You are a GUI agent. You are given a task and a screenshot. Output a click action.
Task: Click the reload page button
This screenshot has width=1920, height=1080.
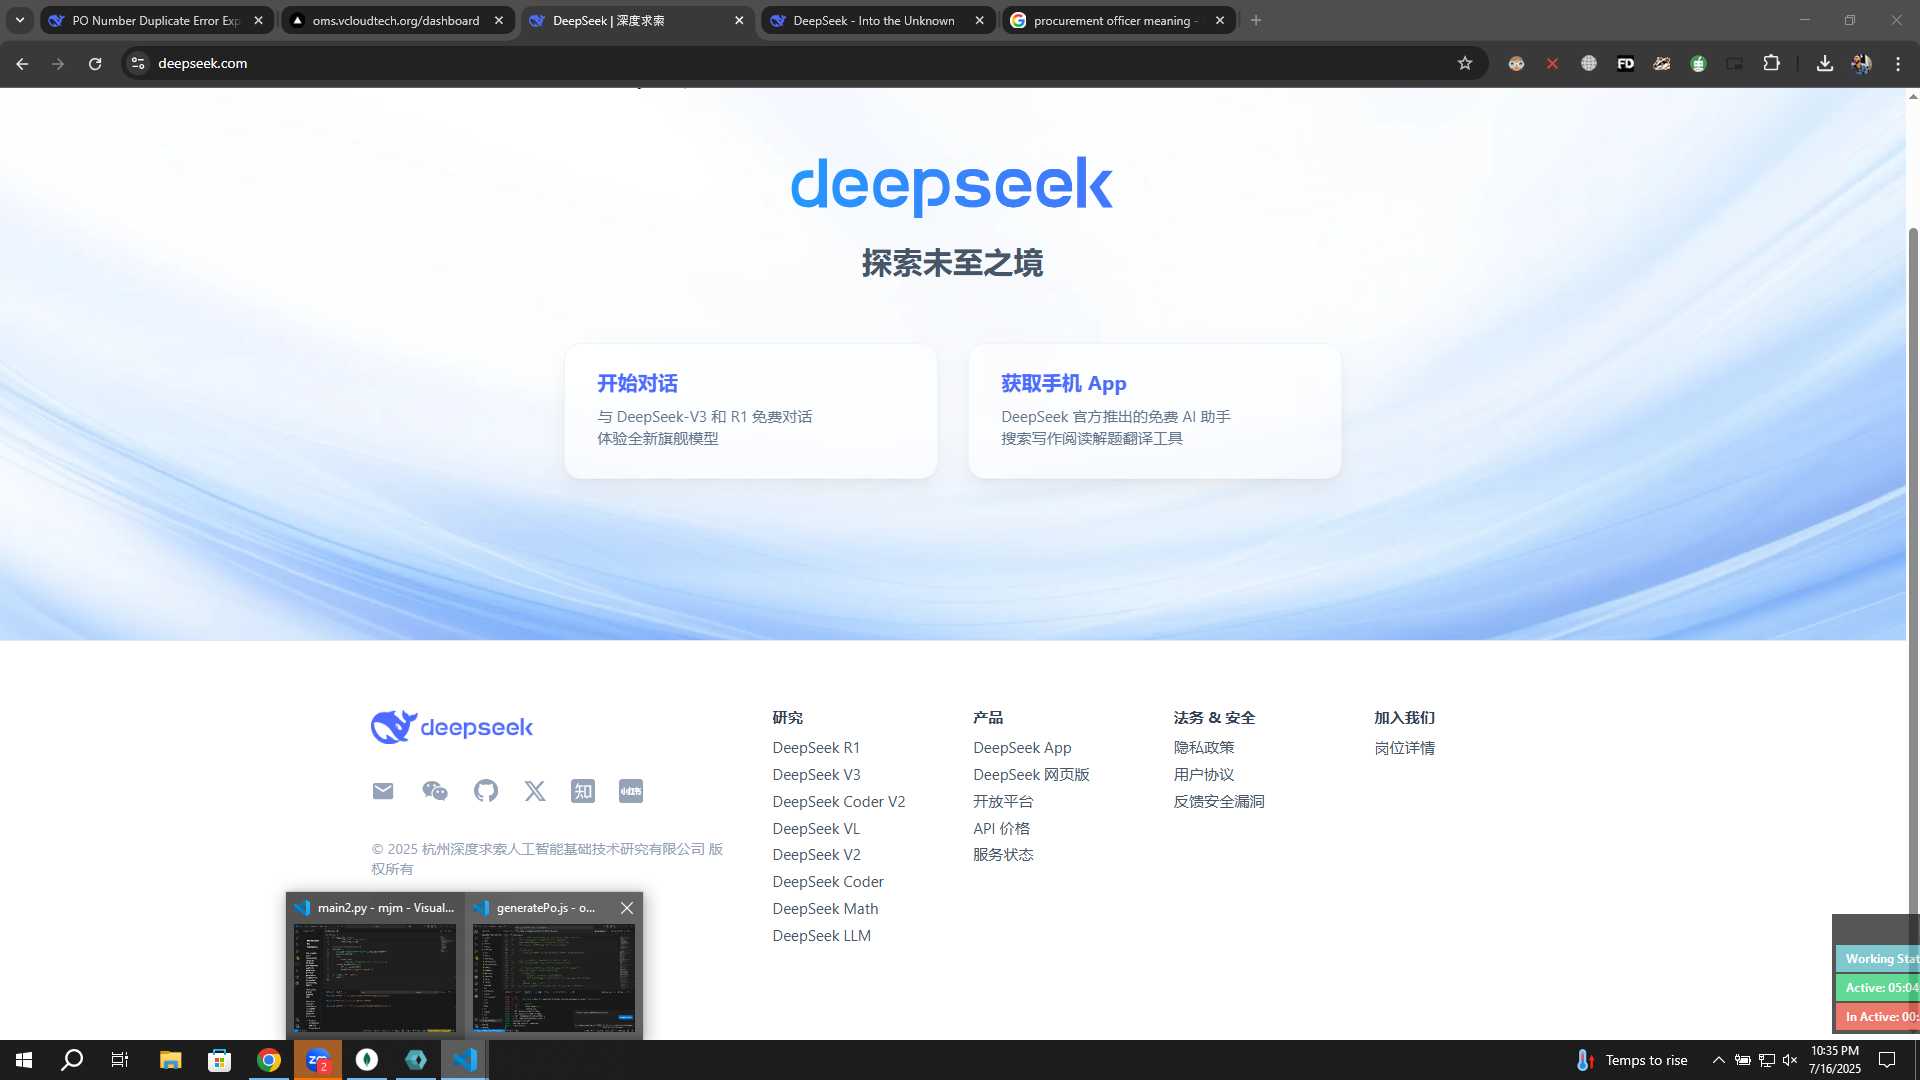point(95,63)
